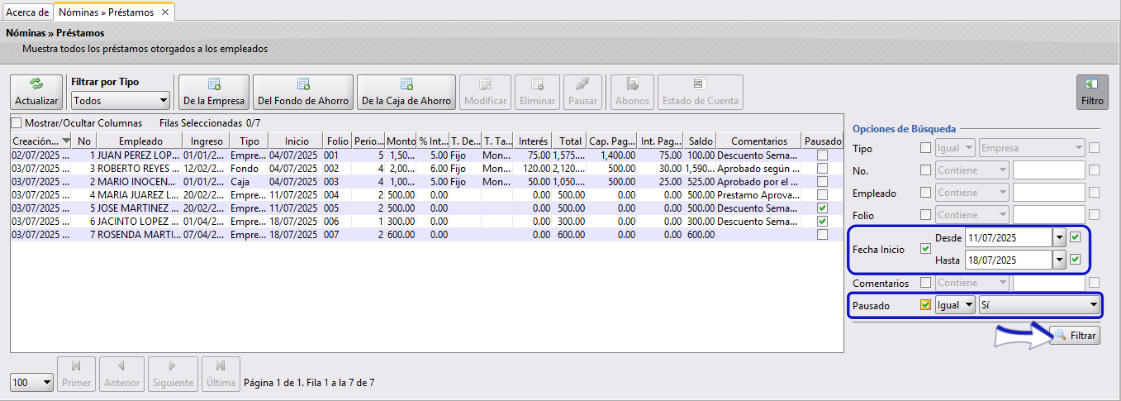Uncheck Pausado for JOSE MARTINEZ row
The image size is (1121, 401).
tap(822, 208)
